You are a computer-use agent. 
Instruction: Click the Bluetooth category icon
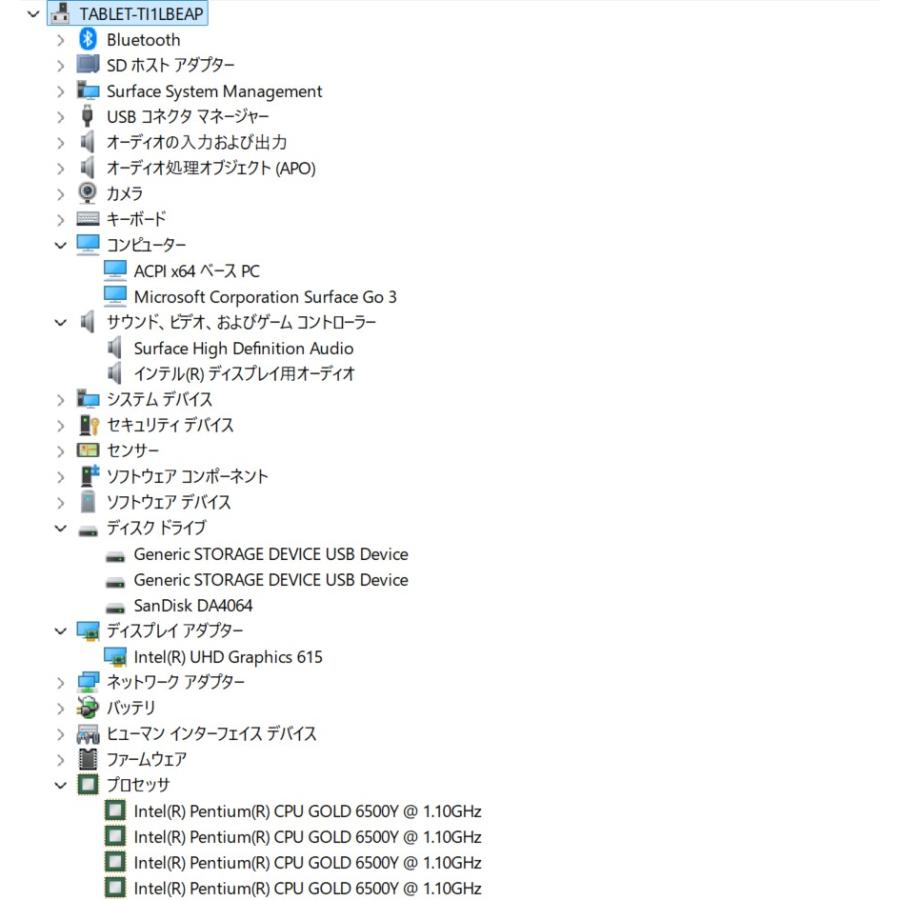(x=88, y=39)
